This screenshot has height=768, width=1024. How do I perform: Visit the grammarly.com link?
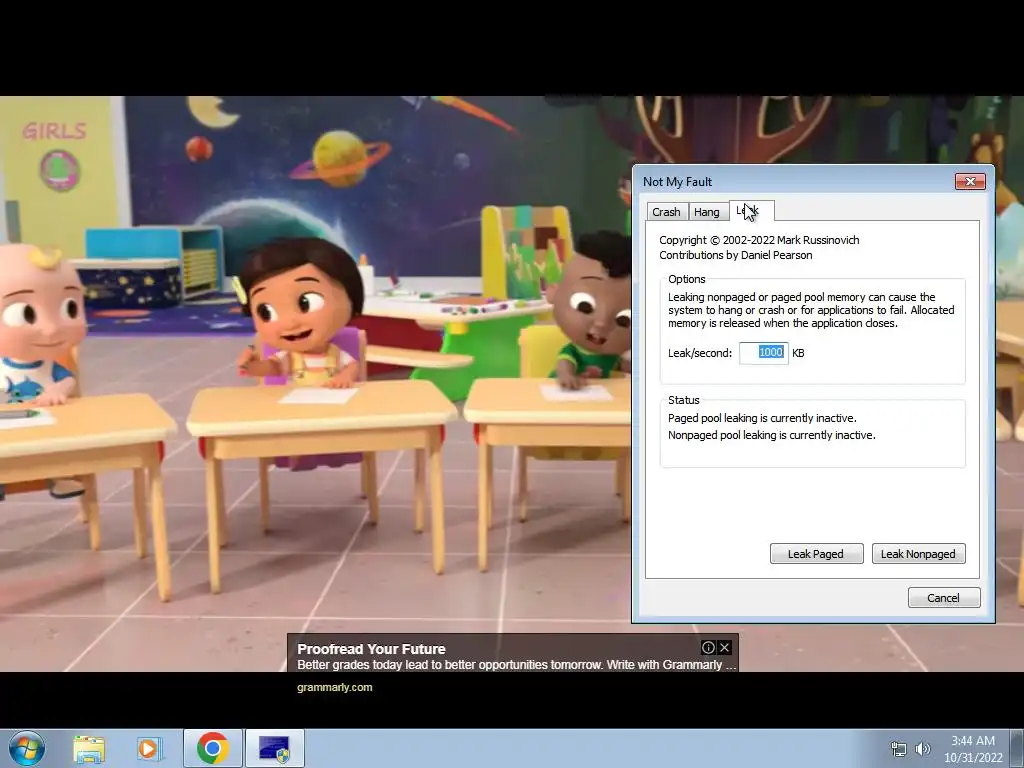334,687
